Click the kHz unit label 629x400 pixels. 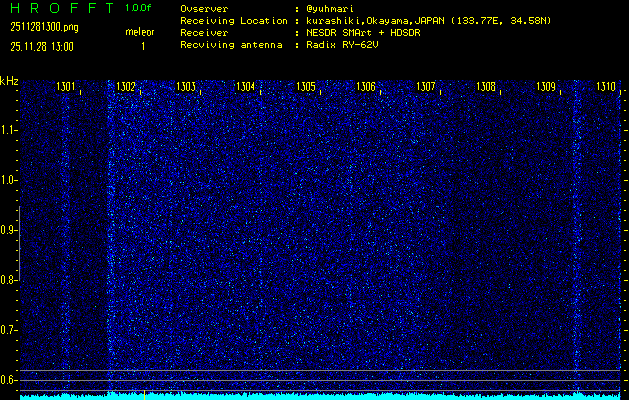click(x=9, y=81)
